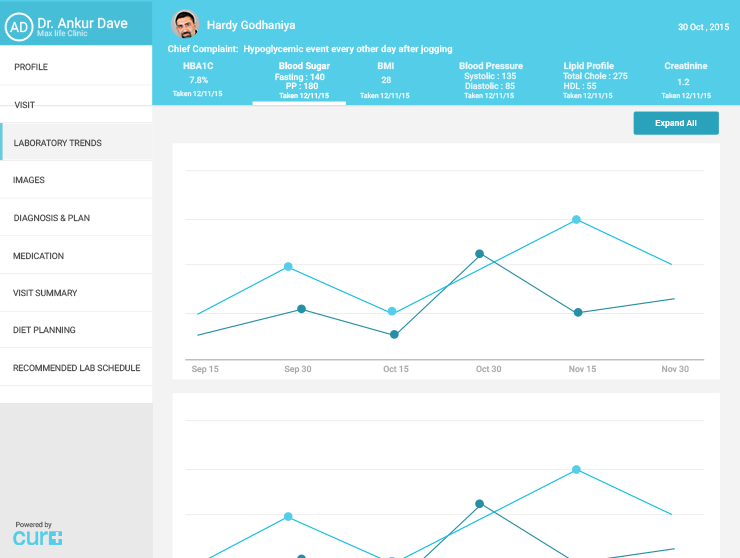Open DIET PLANNING
This screenshot has height=558, width=740.
[x=76, y=330]
